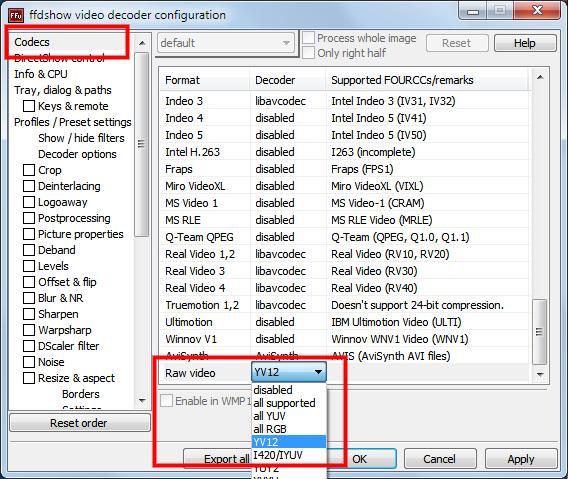568x479 pixels.
Task: Click disabled decoder for Fraps
Action: click(275, 169)
